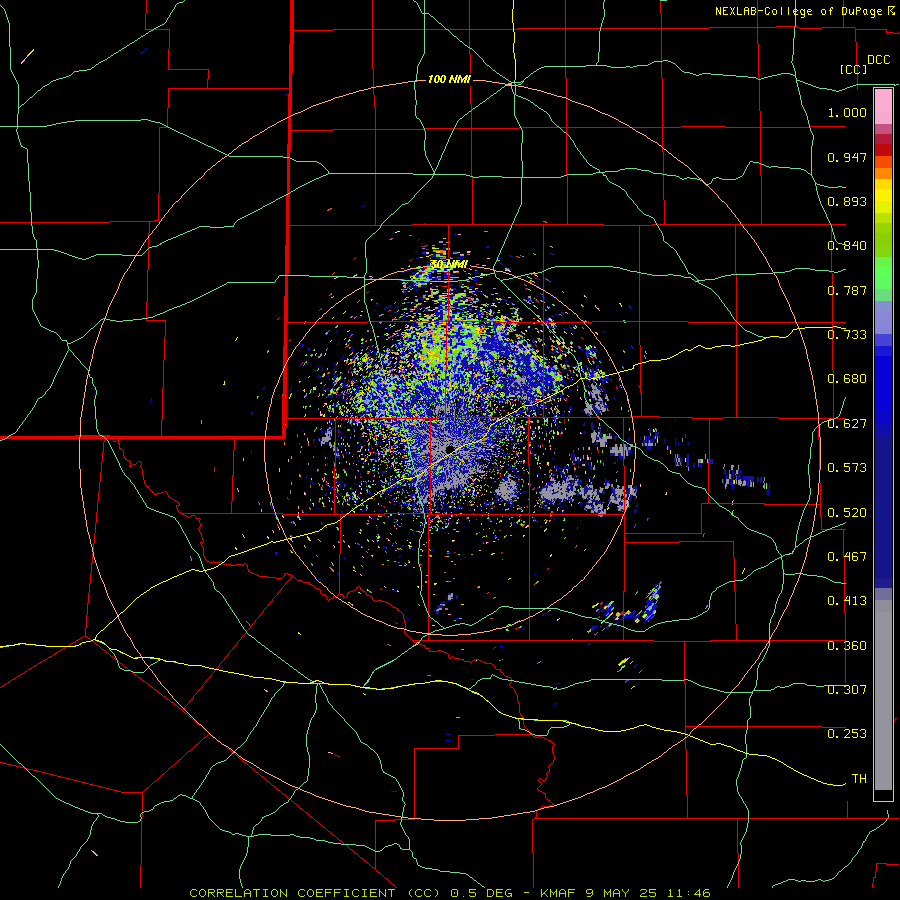Click the [CC] unit label
Viewport: 900px width, 900px height.
pyautogui.click(x=853, y=69)
